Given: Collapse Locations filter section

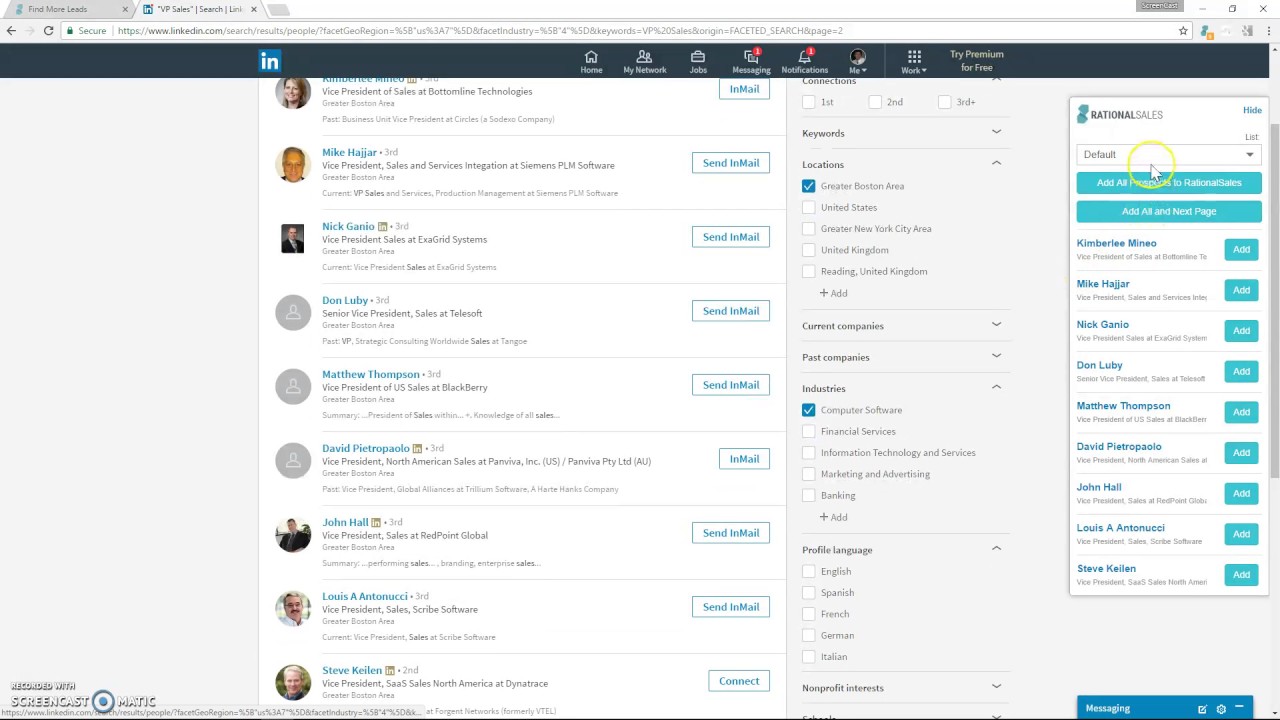Looking at the screenshot, I should 996,163.
